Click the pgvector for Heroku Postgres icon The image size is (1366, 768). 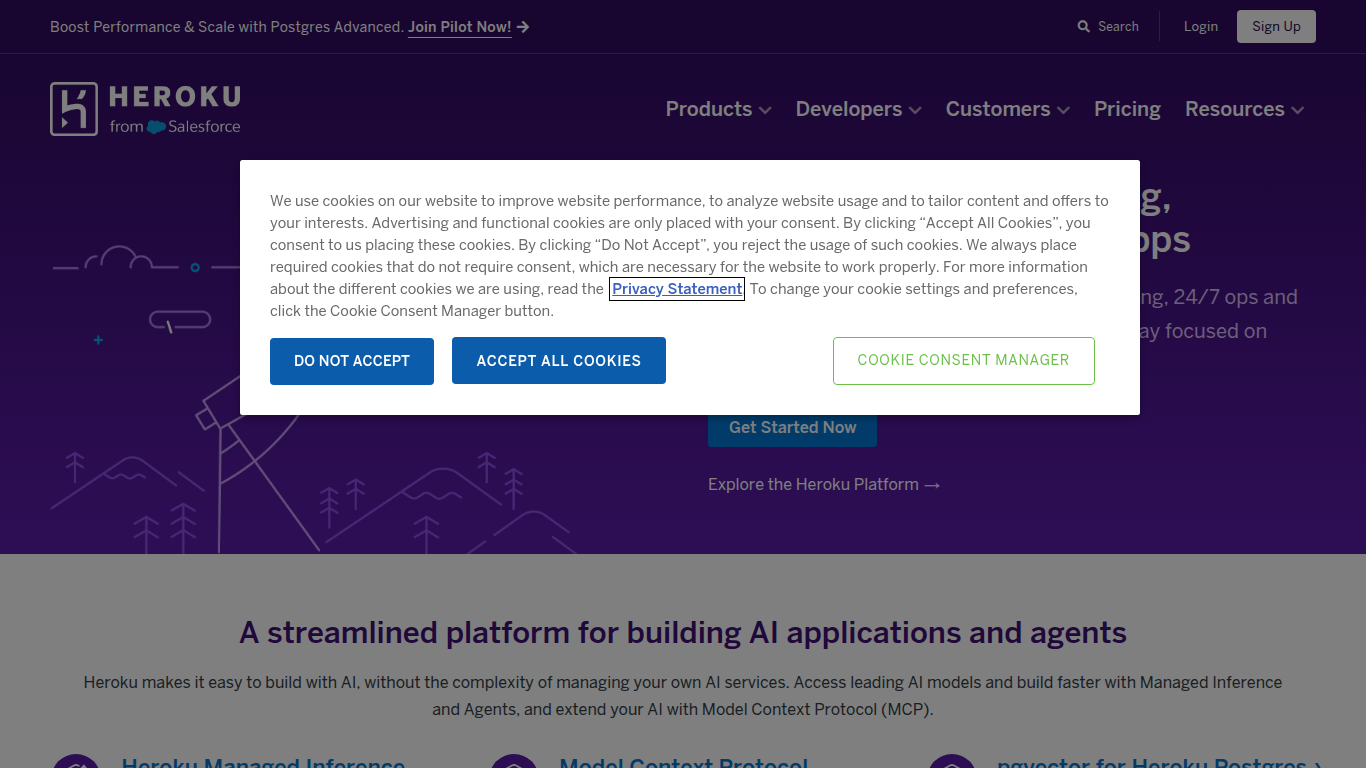pos(952,762)
